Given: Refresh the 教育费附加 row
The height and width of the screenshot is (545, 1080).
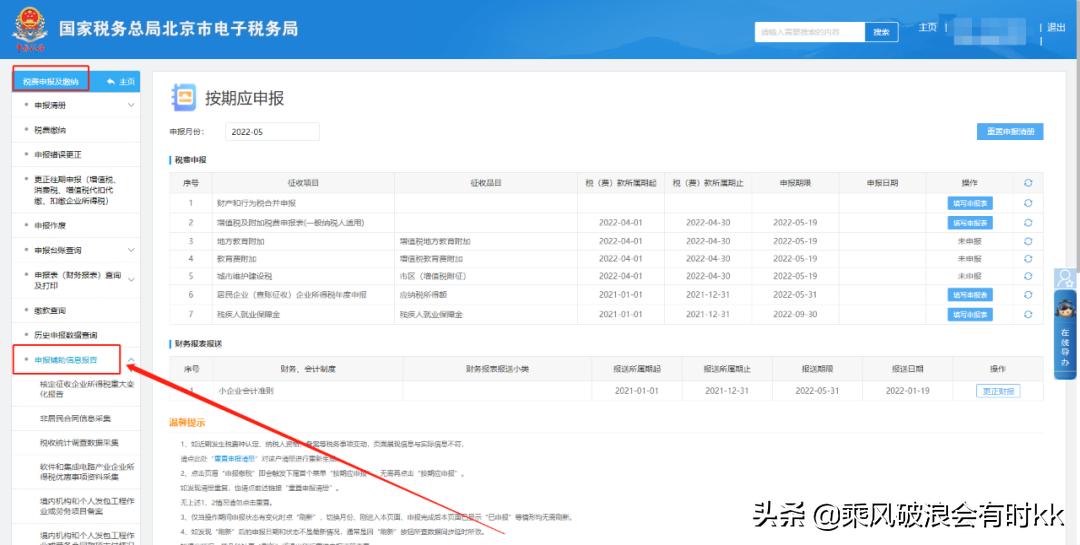Looking at the screenshot, I should click(1028, 258).
